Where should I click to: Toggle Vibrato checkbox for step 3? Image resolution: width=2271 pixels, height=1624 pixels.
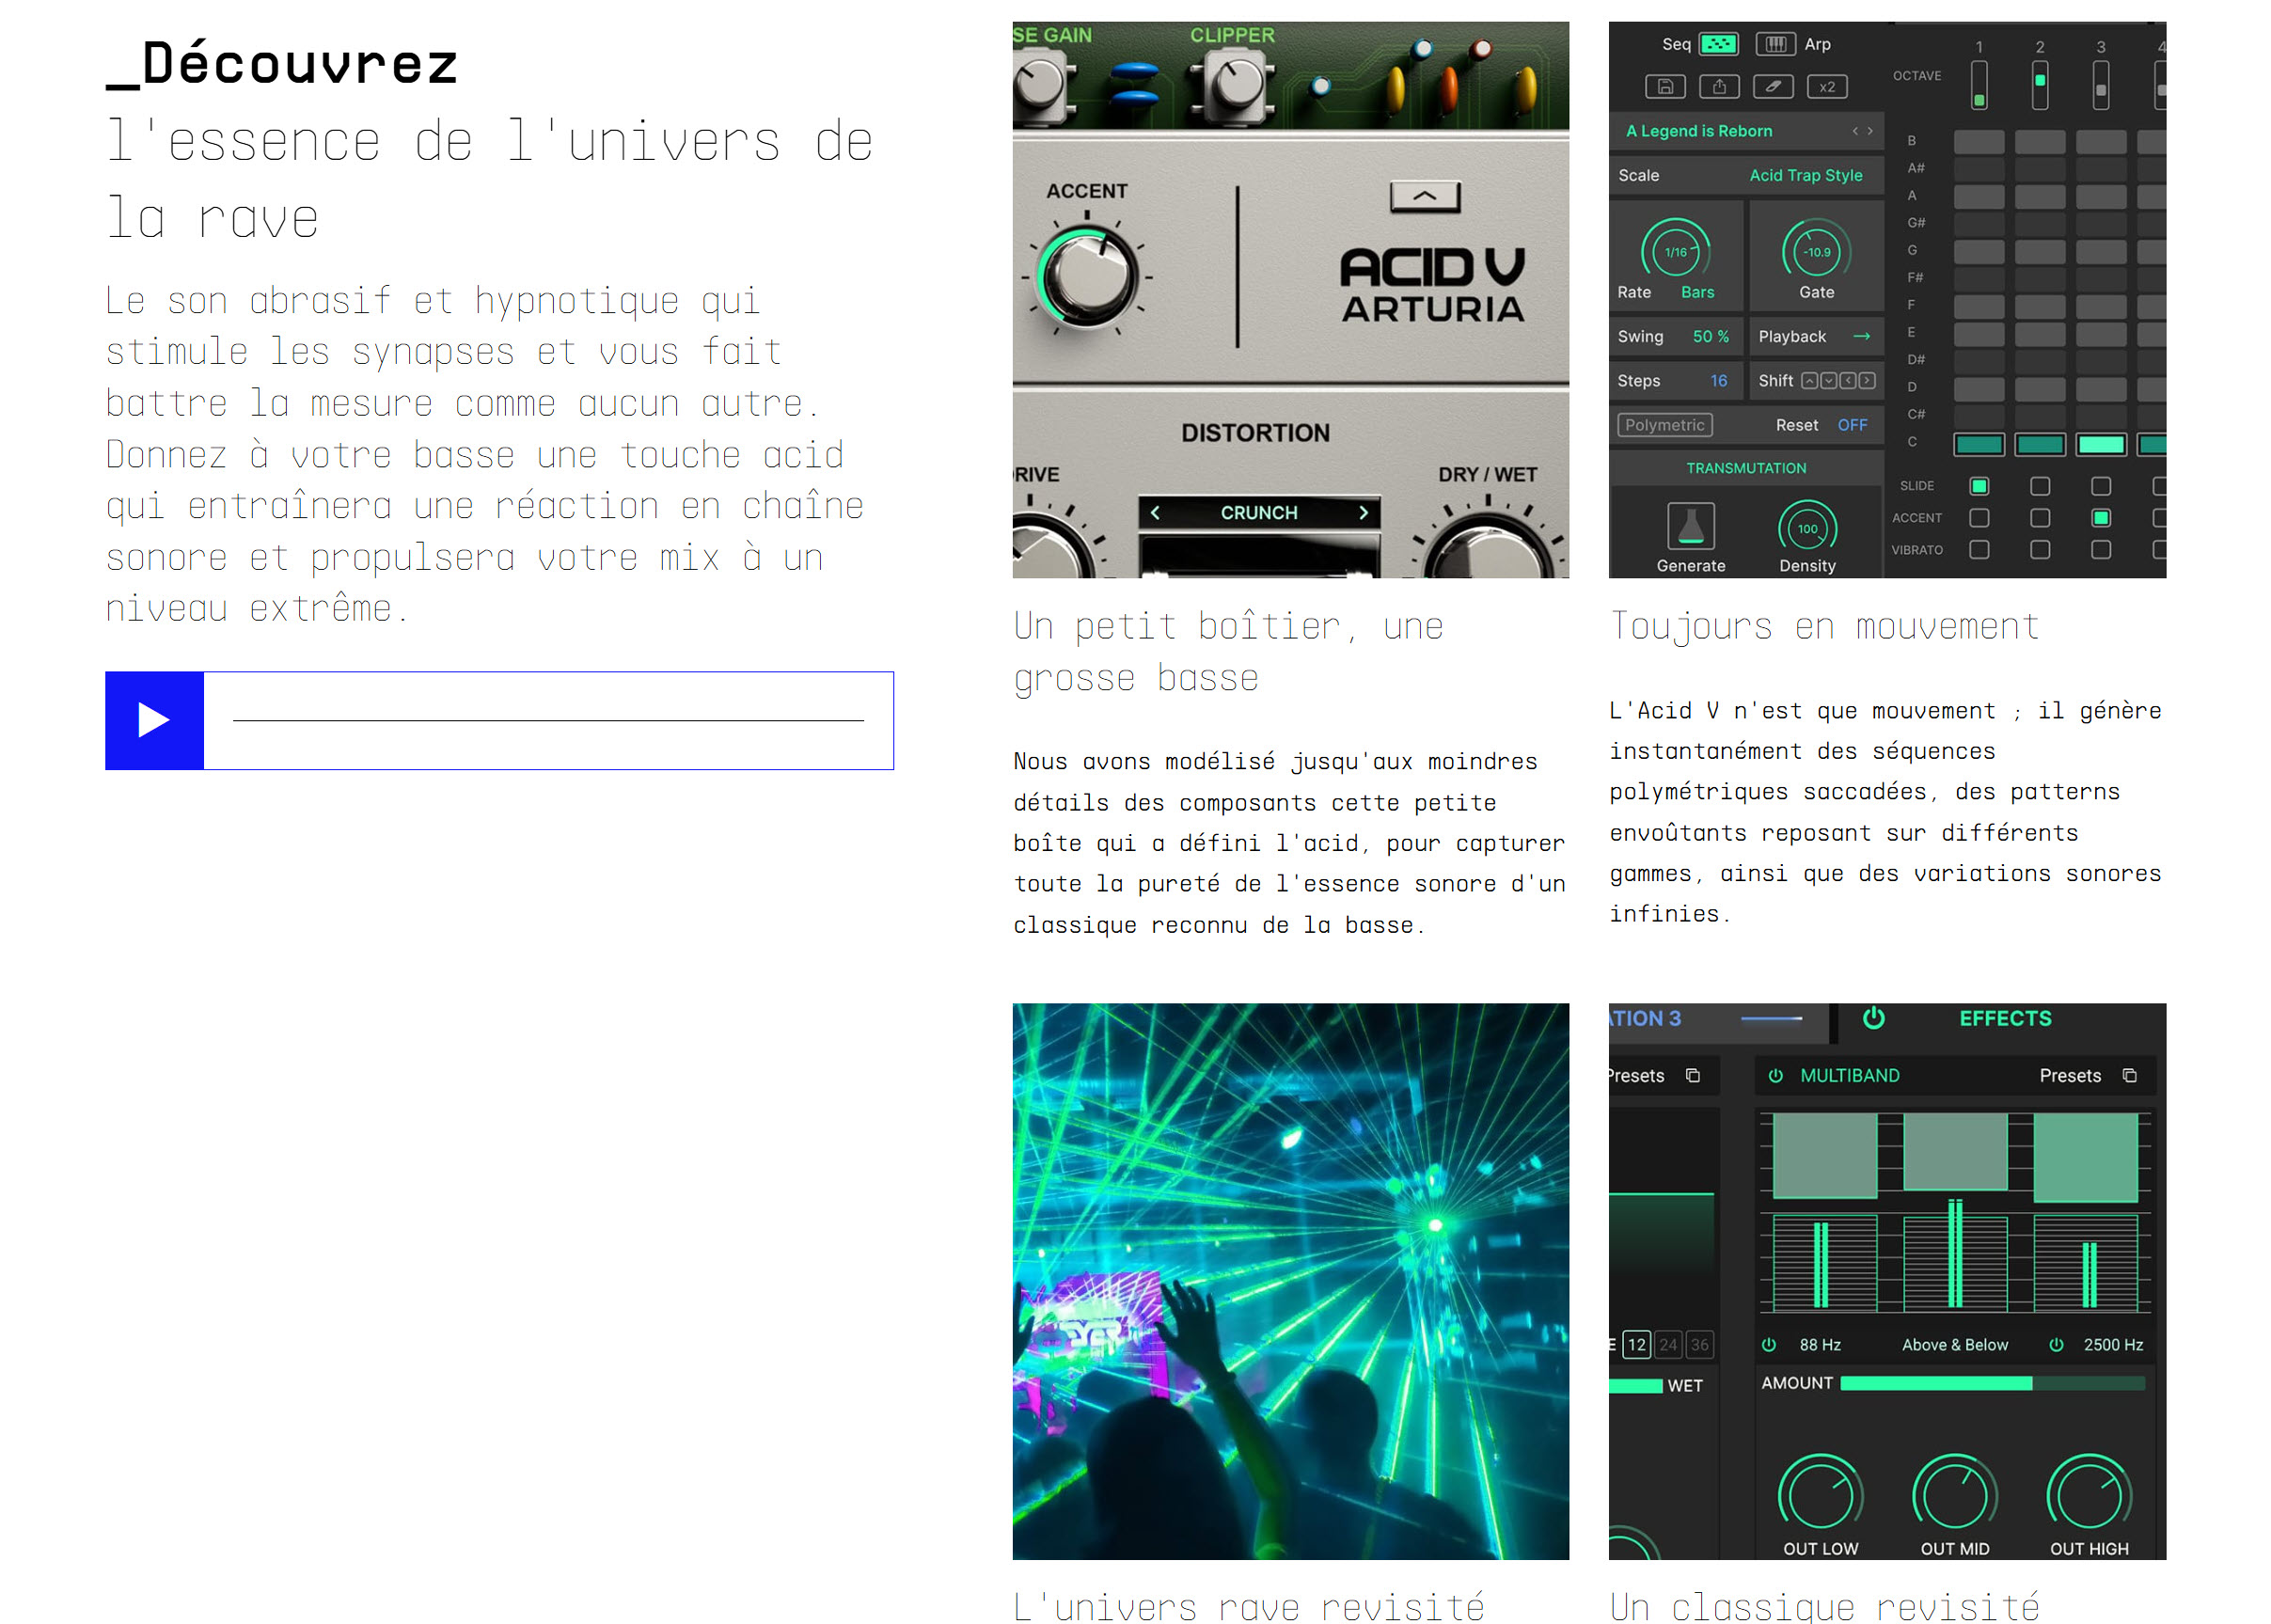2101,550
